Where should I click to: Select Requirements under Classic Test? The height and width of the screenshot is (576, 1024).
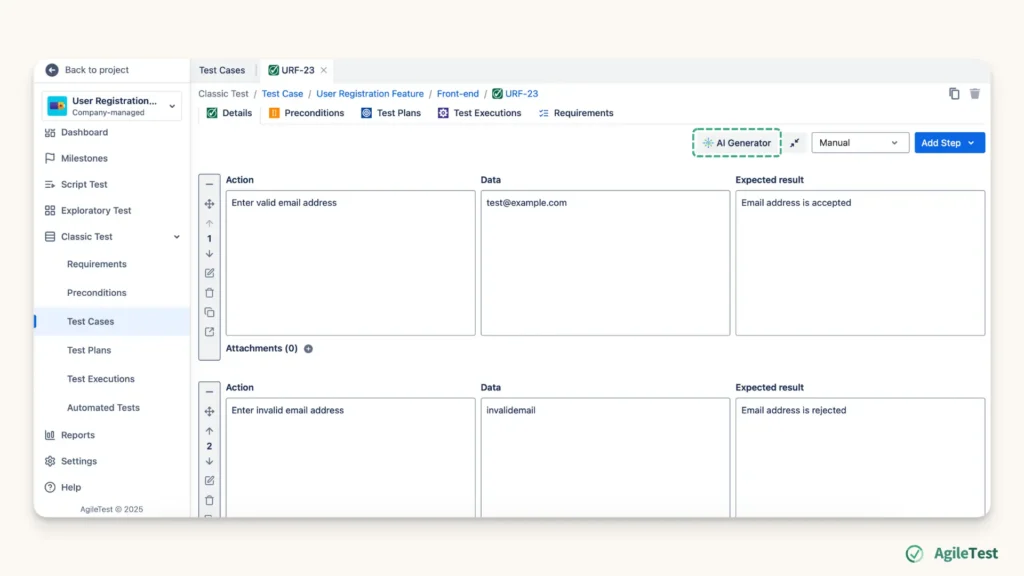(x=97, y=264)
